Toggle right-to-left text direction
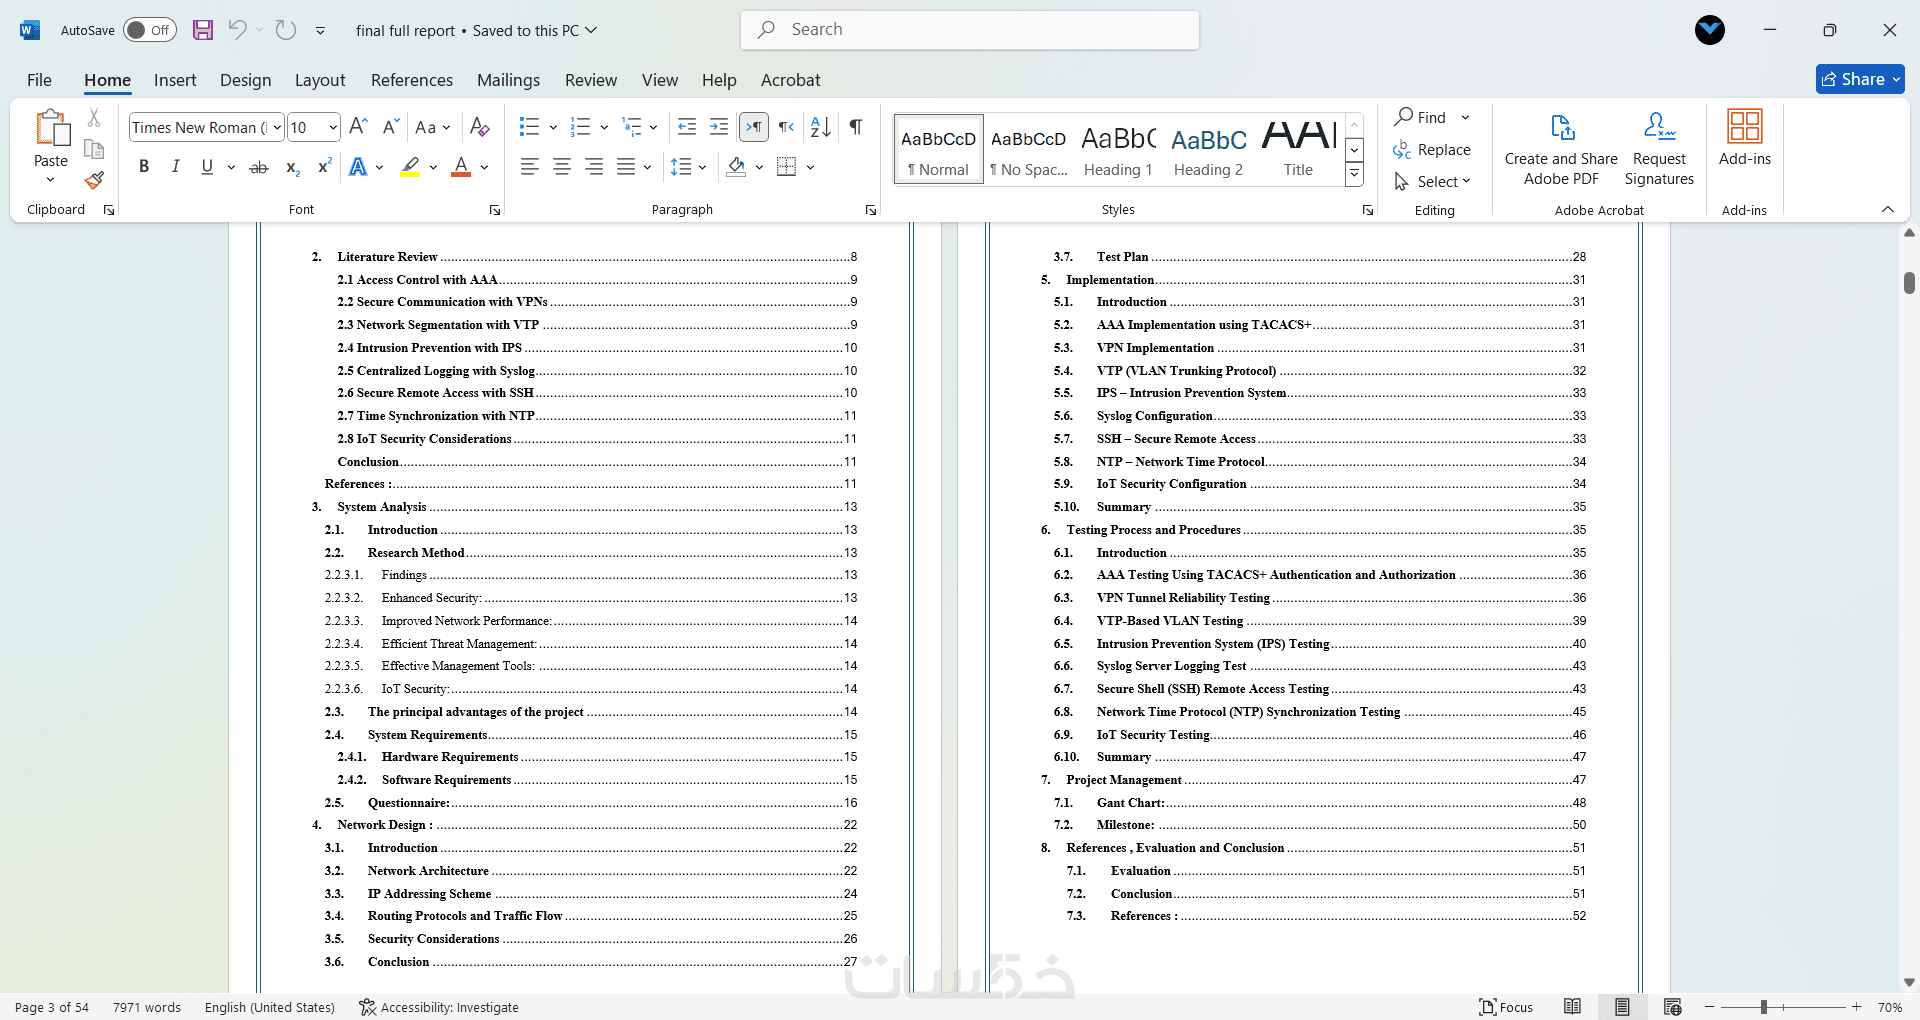1920x1020 pixels. 787,127
